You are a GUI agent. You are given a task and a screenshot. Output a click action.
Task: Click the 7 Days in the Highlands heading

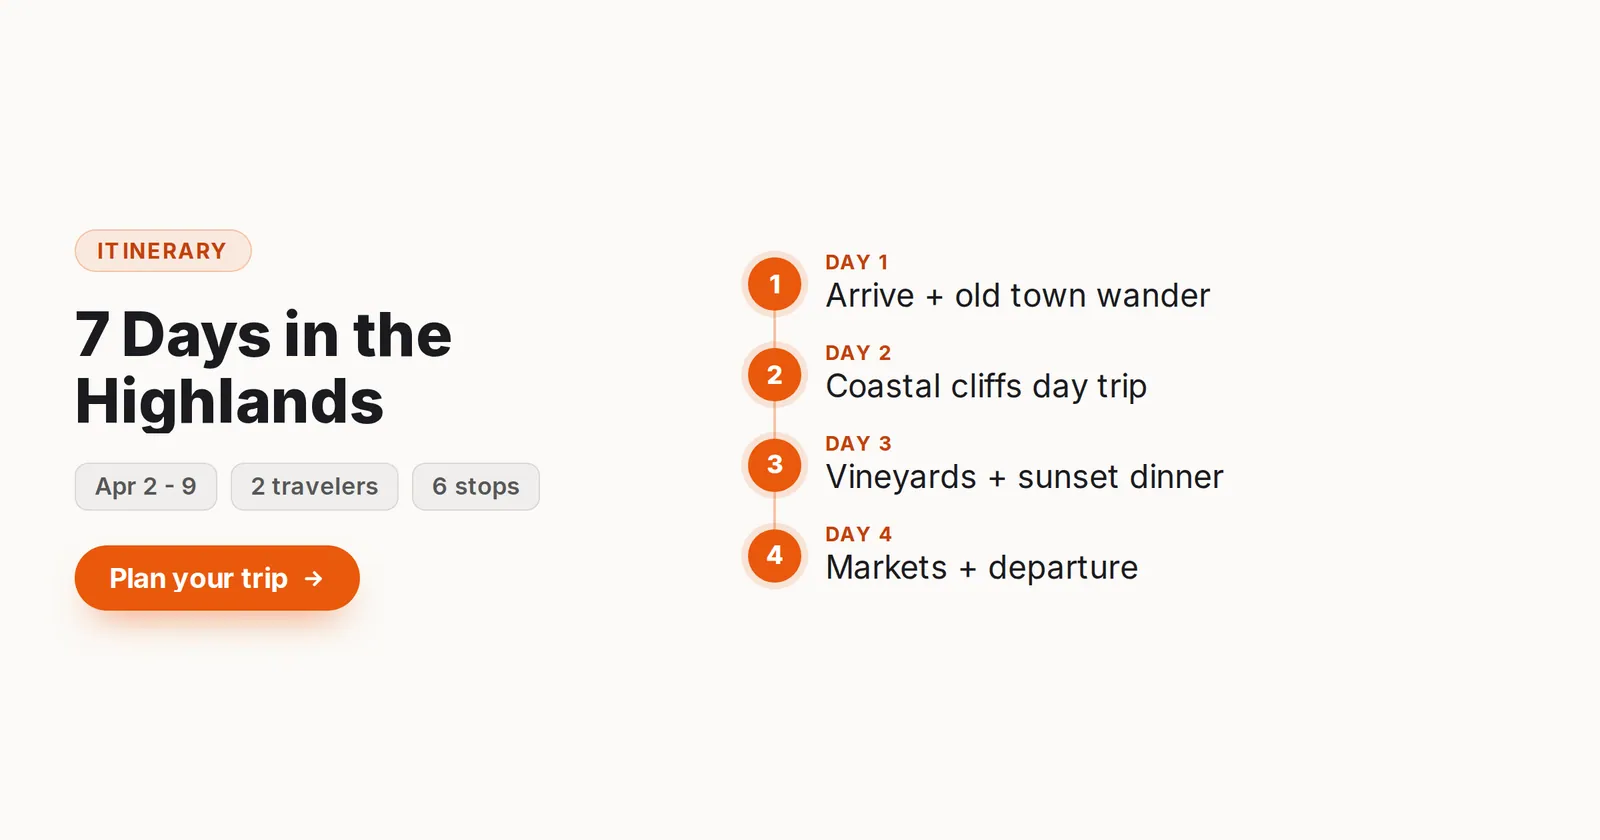pos(264,367)
